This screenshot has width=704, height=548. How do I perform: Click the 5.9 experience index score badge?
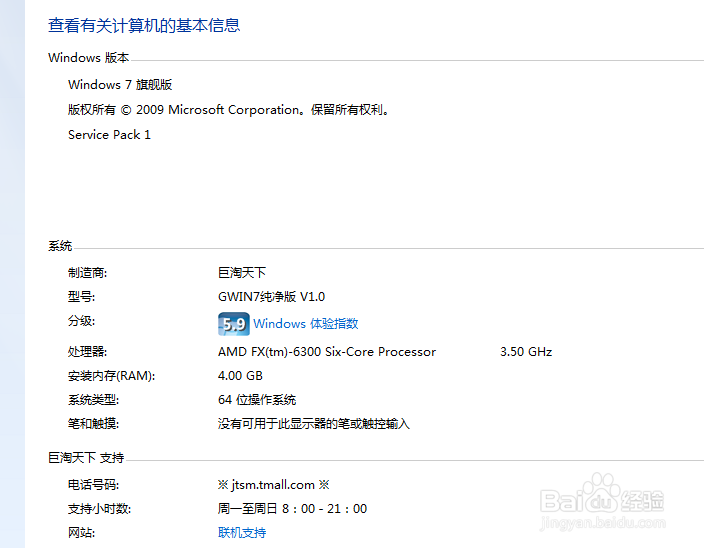[233, 324]
